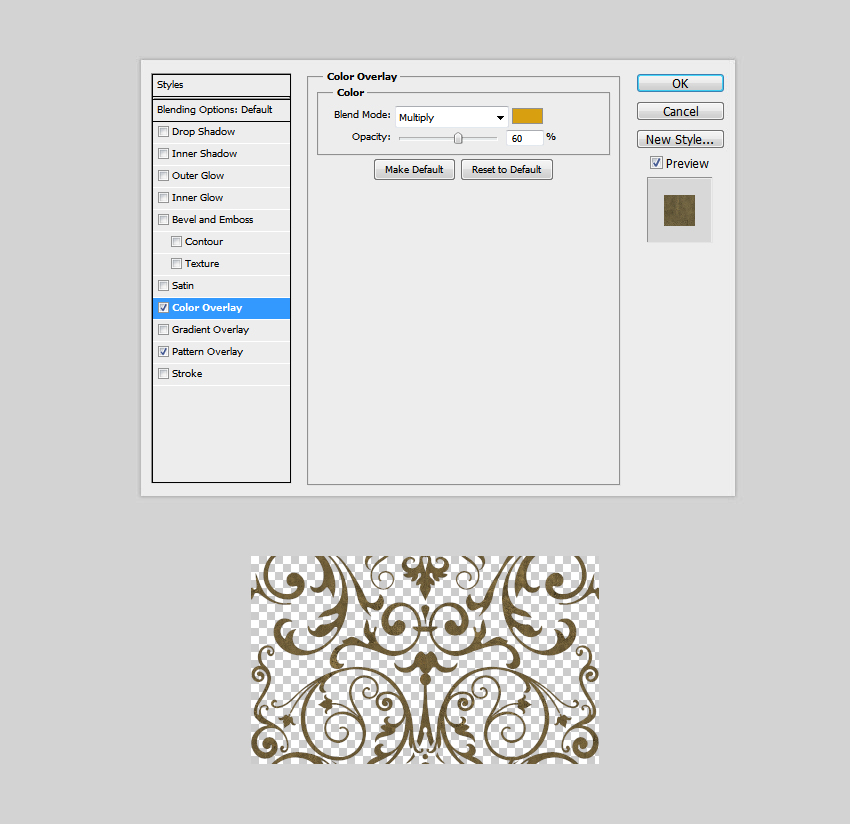Click the Make Default button
Viewport: 850px width, 824px height.
tap(414, 170)
